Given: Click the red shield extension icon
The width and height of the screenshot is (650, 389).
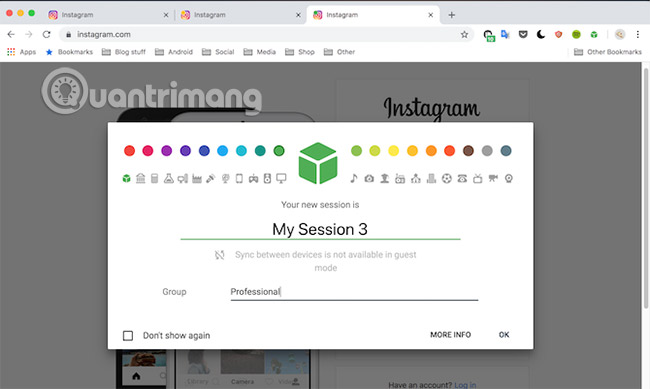Looking at the screenshot, I should 558,34.
